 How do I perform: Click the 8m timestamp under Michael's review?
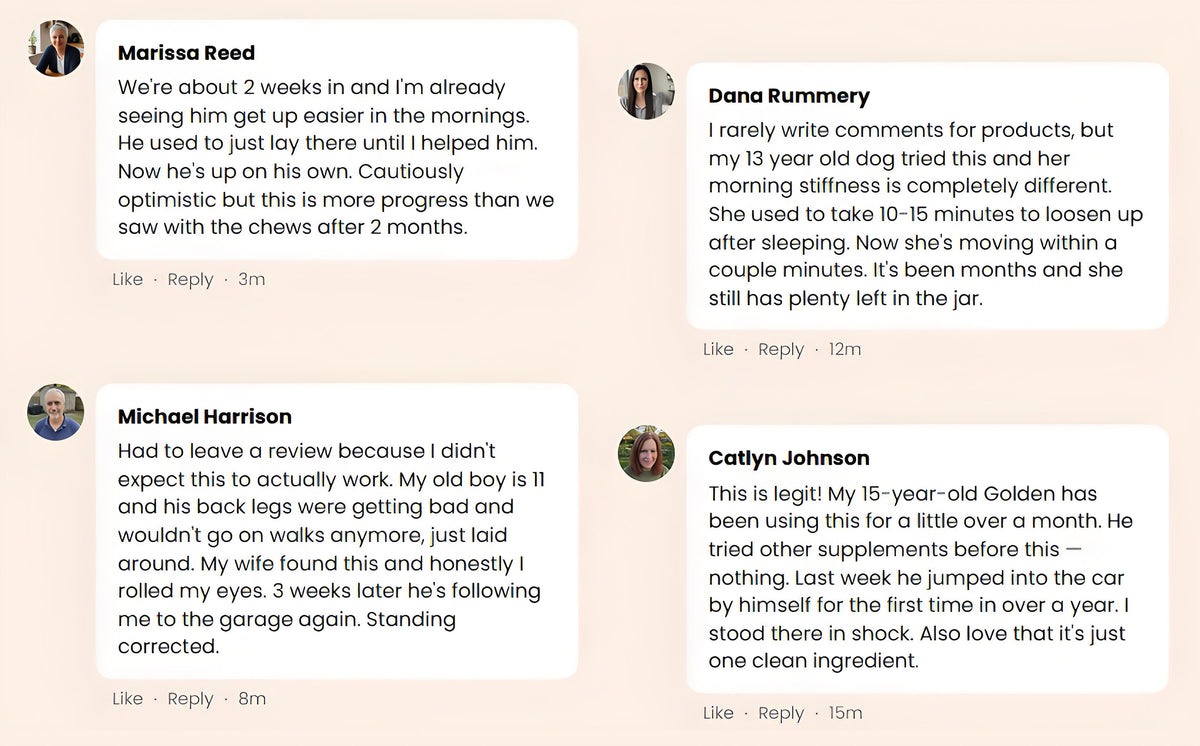tap(252, 698)
